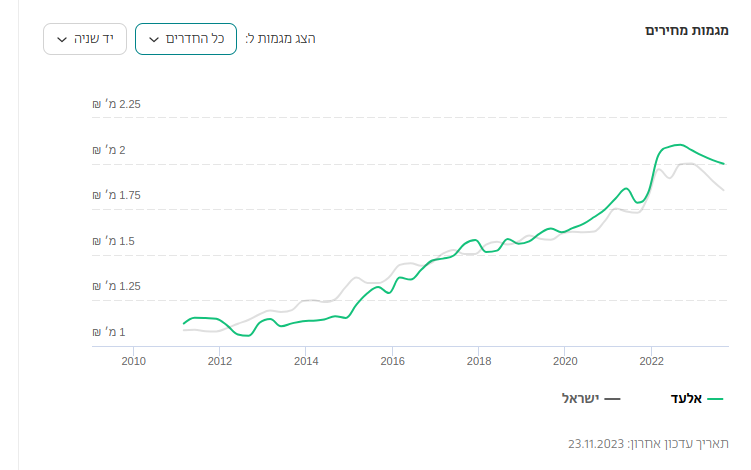This screenshot has height=470, width=751.
Task: Click the 2022 label on x-axis
Action: 652,361
